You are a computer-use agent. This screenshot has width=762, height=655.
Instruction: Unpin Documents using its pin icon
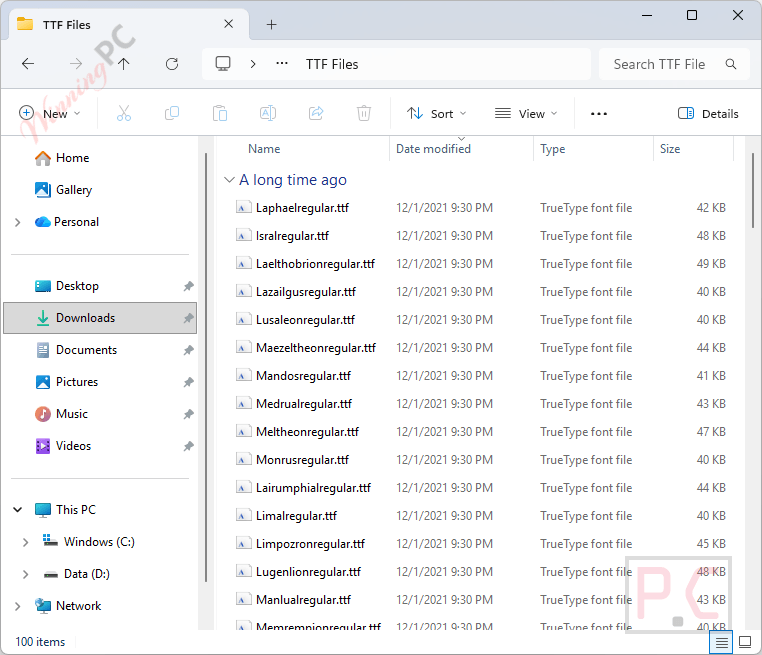coord(189,350)
